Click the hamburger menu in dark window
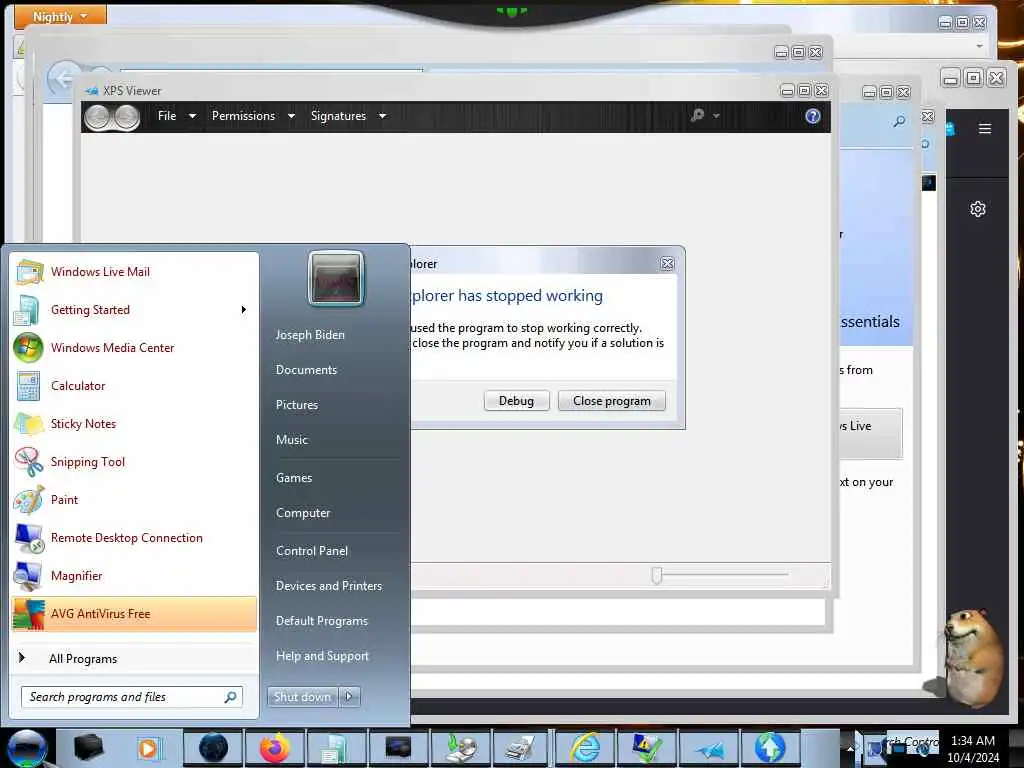 [x=985, y=129]
